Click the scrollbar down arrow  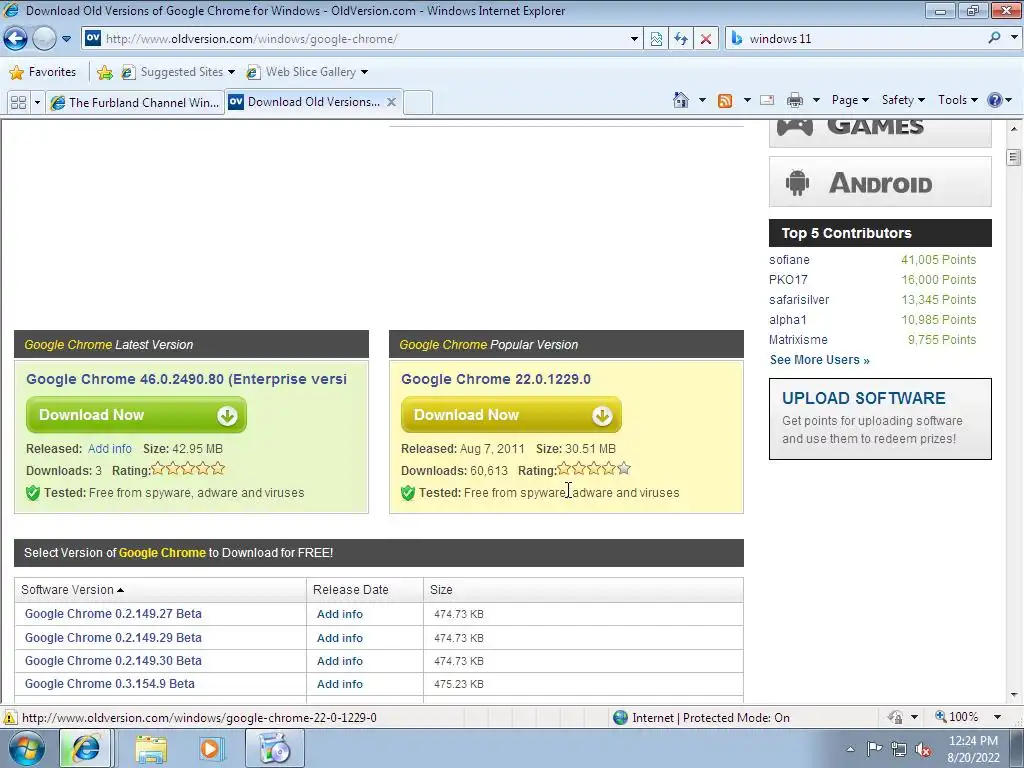(x=1014, y=695)
